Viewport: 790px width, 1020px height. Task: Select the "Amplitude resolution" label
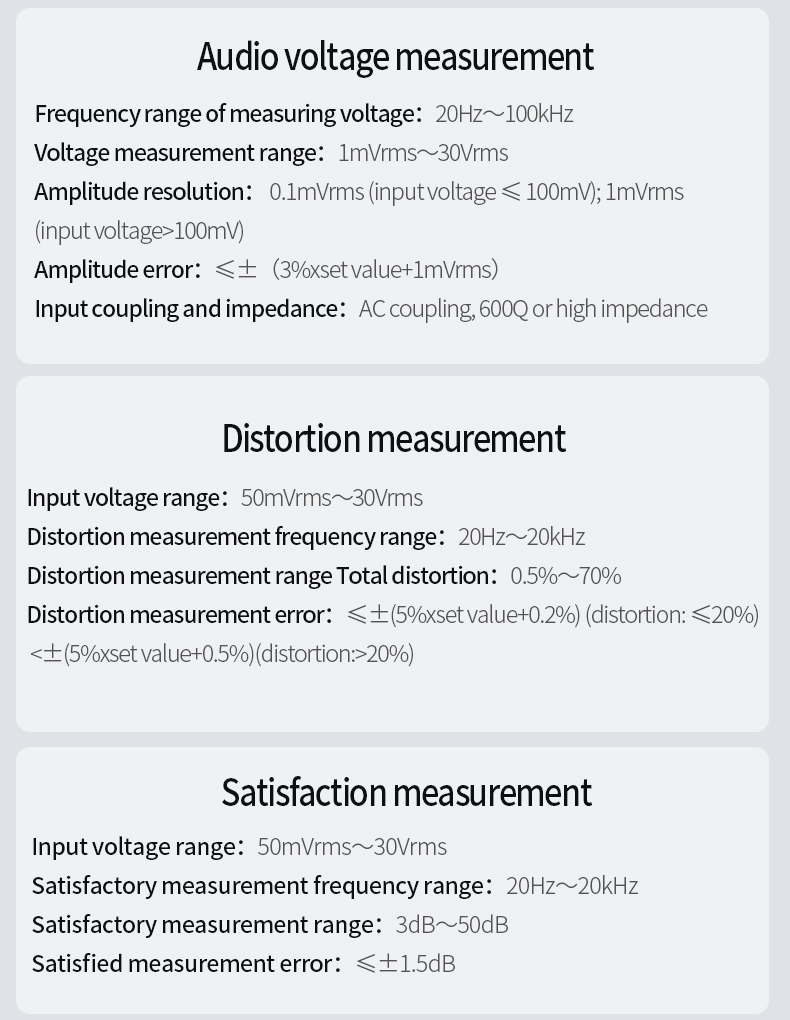[x=141, y=192]
